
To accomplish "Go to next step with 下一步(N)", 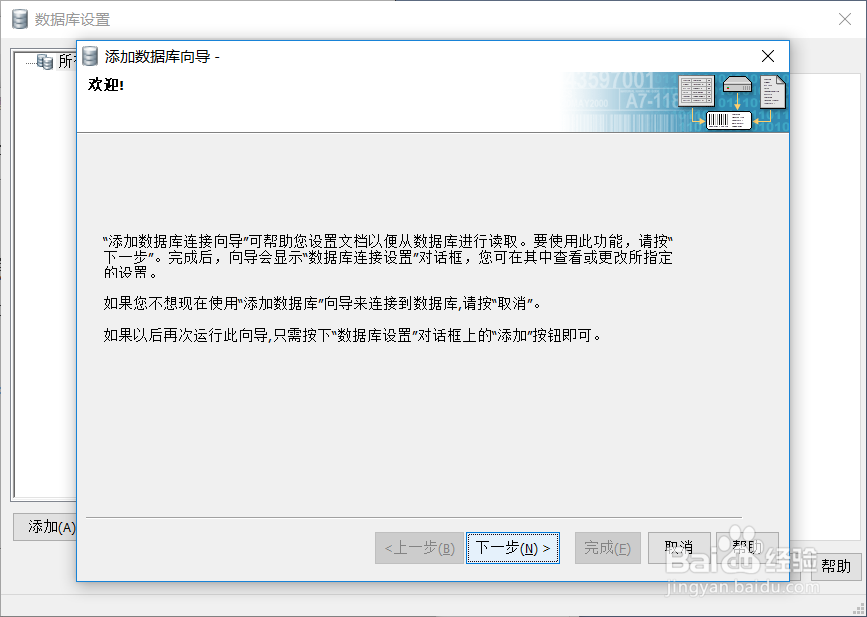I will (513, 548).
